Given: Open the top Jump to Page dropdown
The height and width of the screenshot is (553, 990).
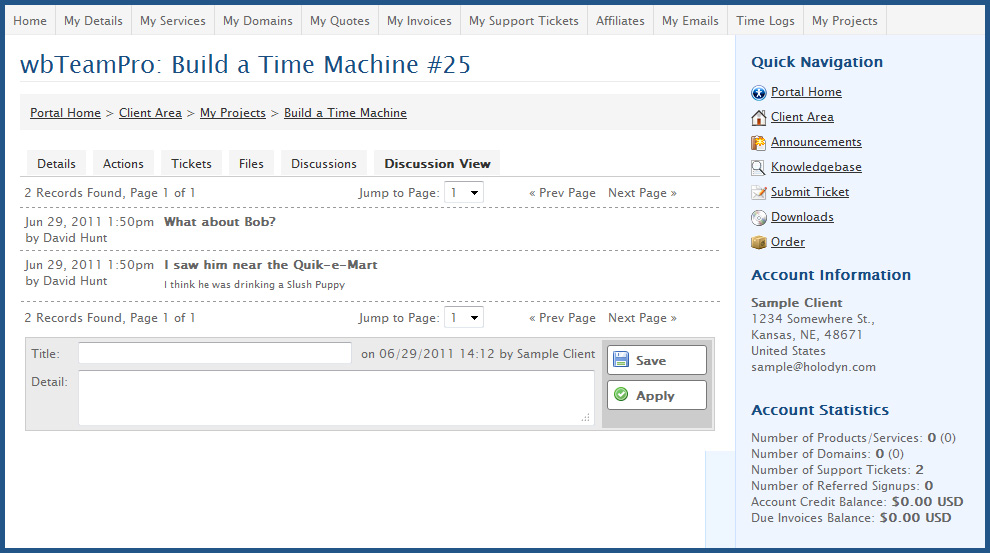Looking at the screenshot, I should coord(464,193).
